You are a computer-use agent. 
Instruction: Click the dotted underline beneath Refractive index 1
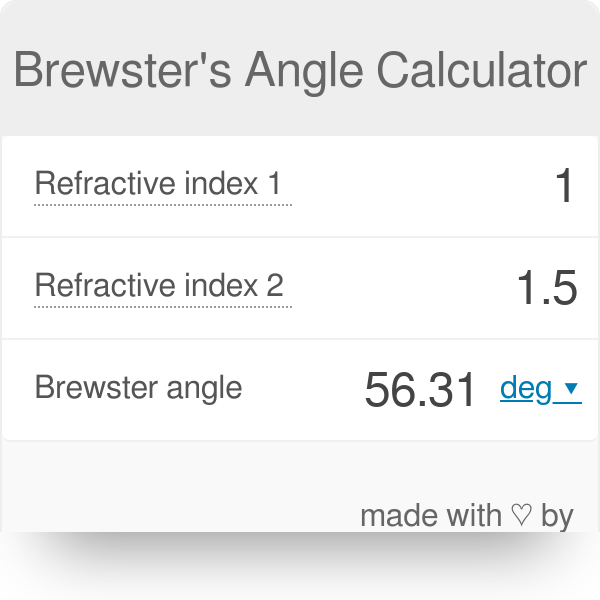pyautogui.click(x=162, y=205)
